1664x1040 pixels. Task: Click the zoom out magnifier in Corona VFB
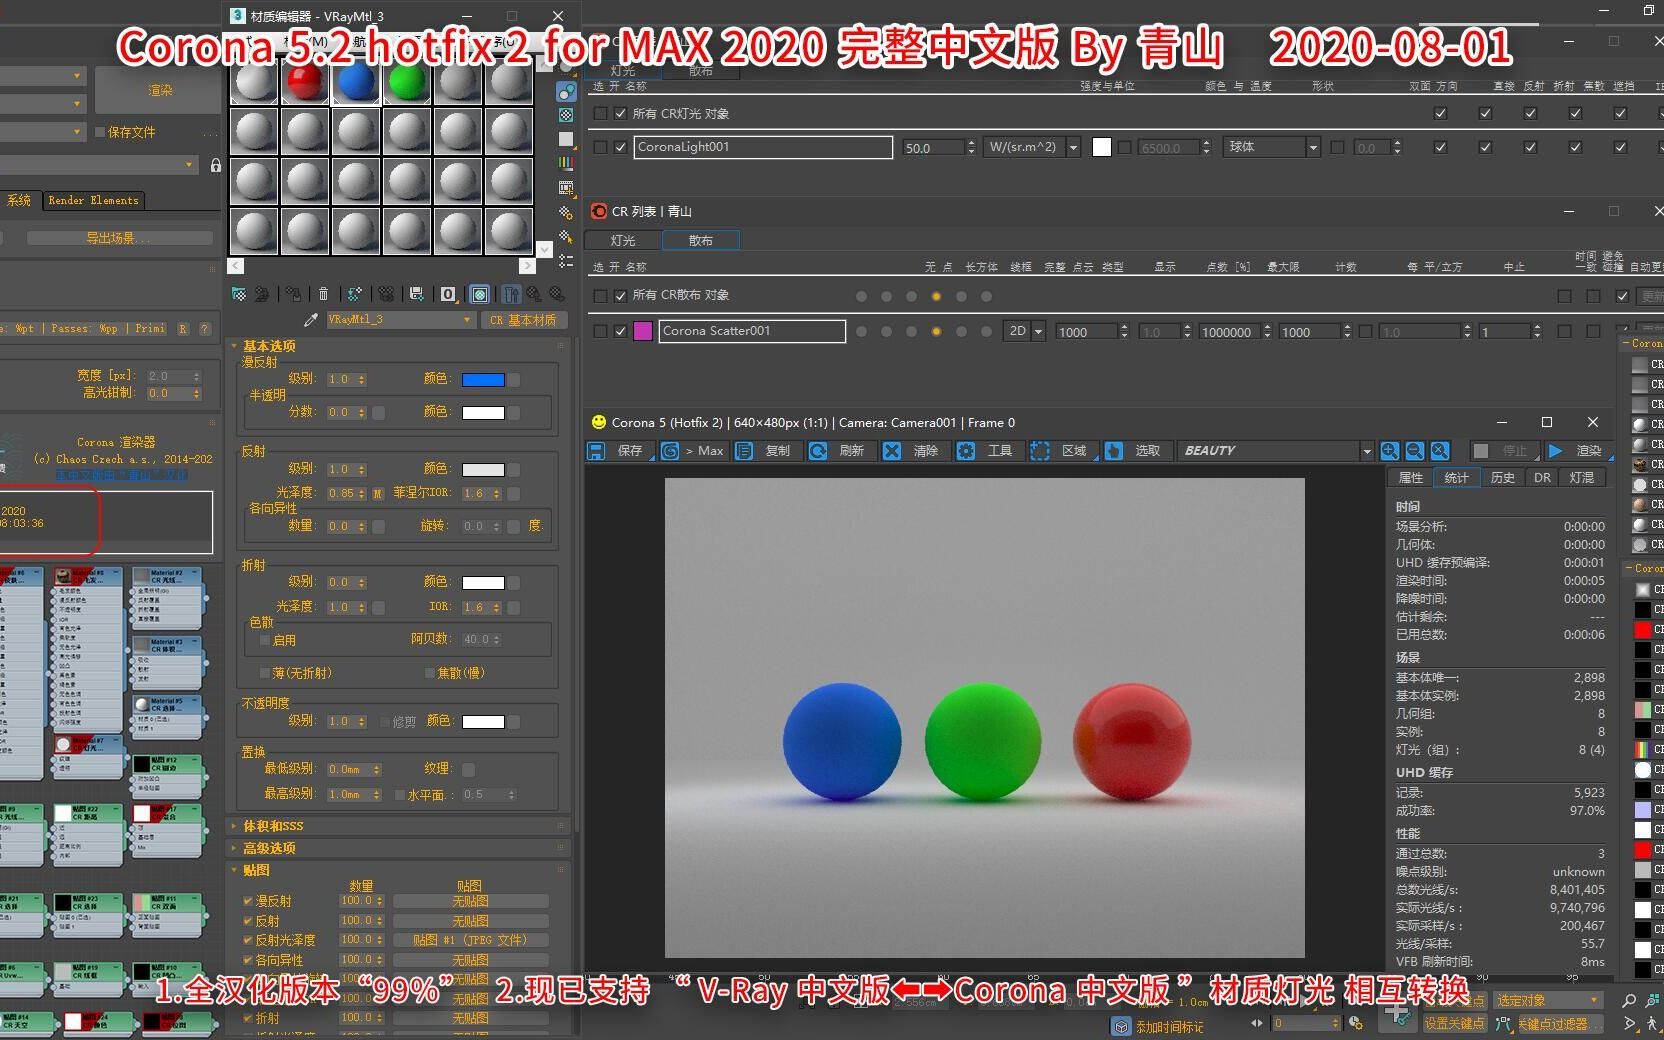pos(1415,451)
